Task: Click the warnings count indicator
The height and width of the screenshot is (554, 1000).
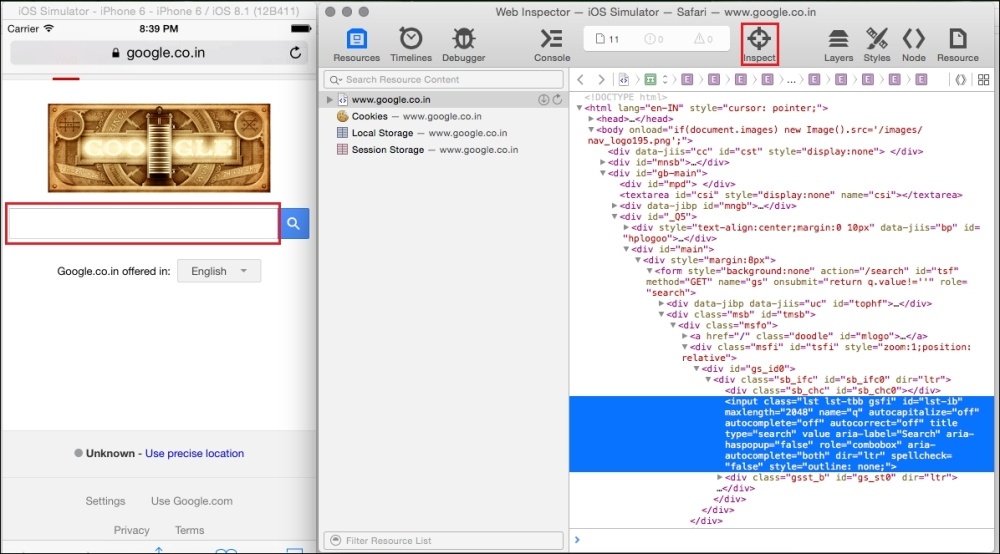Action: tap(703, 39)
